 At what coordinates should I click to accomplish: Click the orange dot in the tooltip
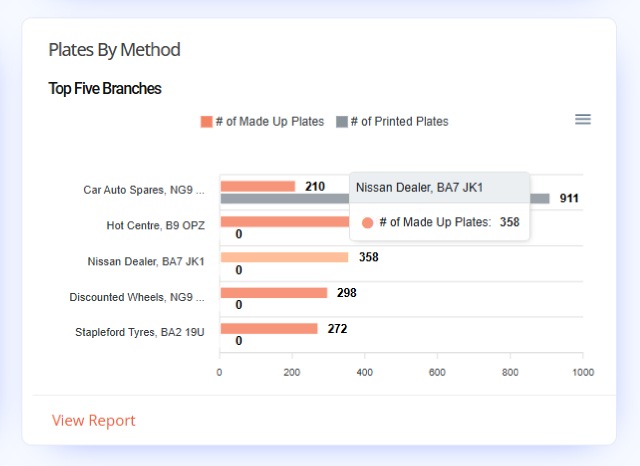point(367,223)
